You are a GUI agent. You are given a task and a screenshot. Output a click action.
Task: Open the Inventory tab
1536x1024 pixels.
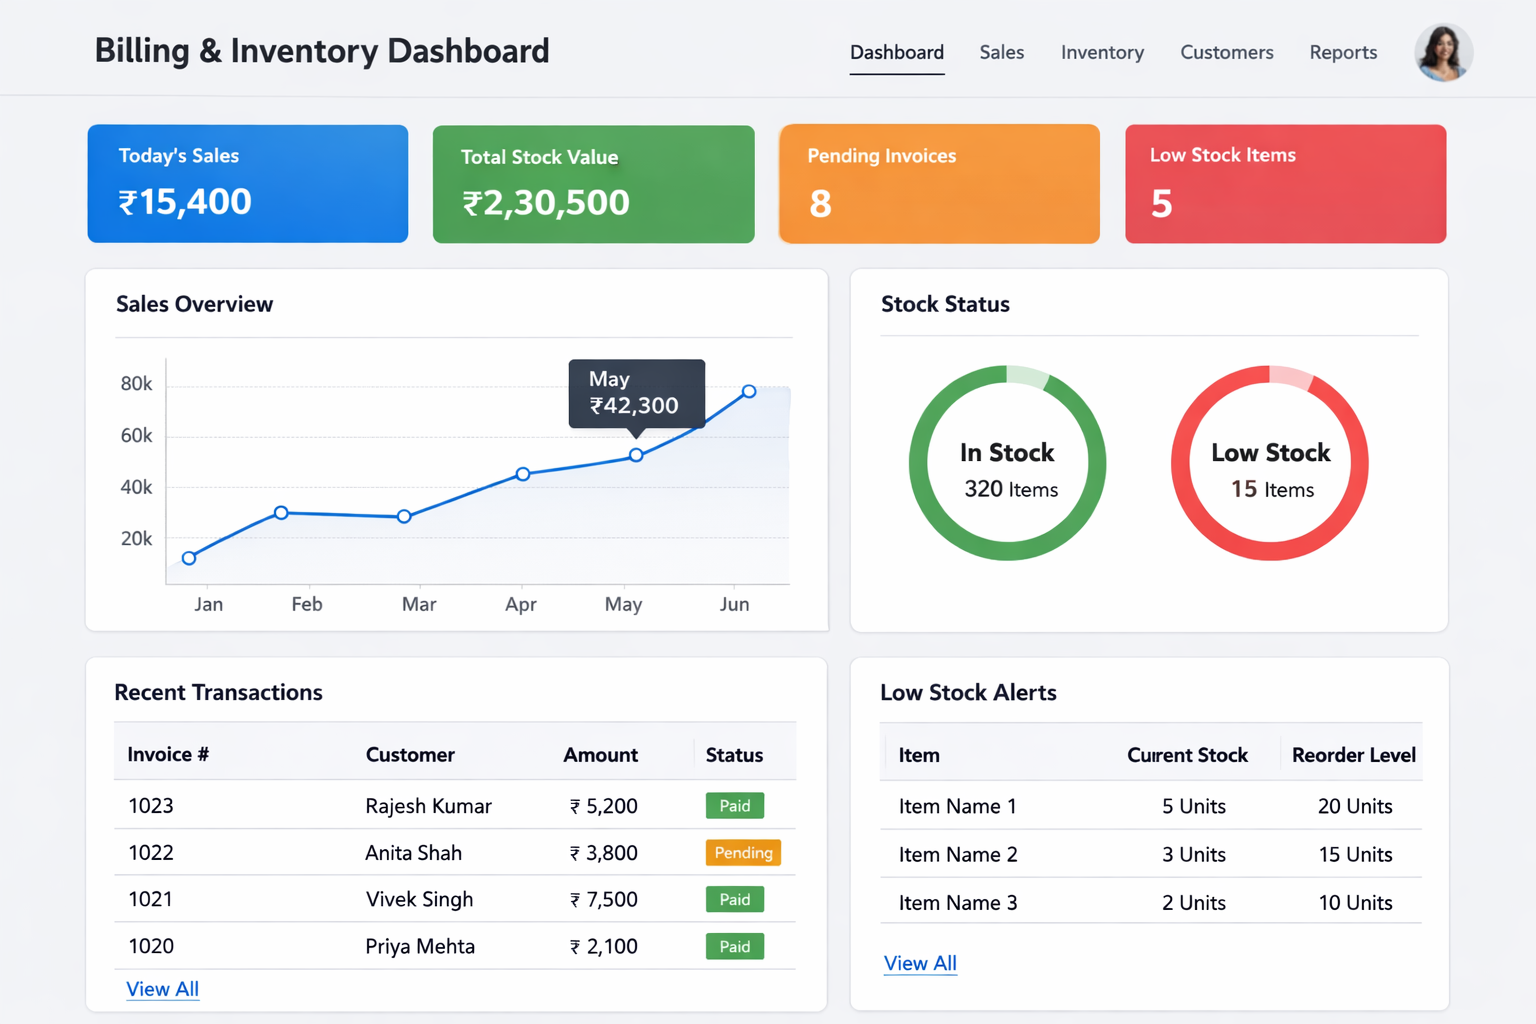tap(1102, 53)
